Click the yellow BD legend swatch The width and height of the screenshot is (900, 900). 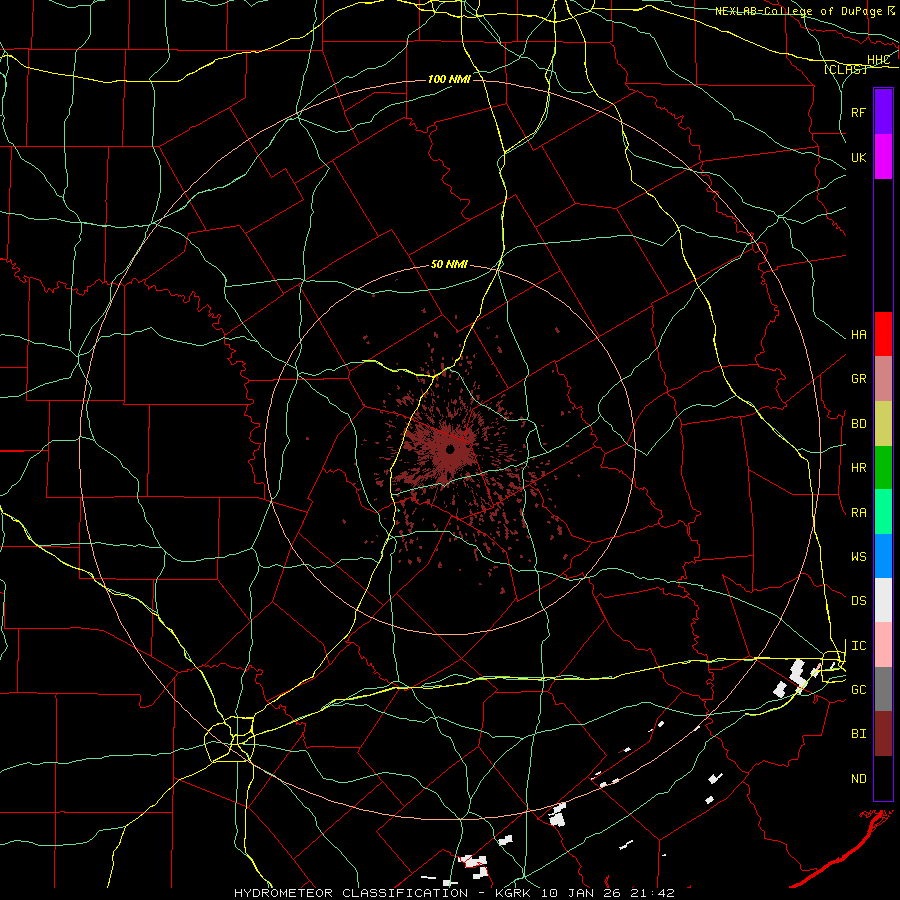click(x=883, y=424)
